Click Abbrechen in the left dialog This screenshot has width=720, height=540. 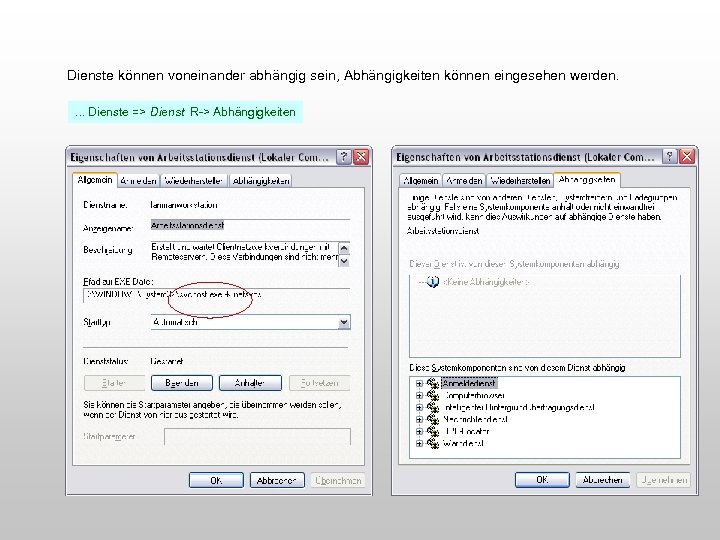pyautogui.click(x=277, y=480)
